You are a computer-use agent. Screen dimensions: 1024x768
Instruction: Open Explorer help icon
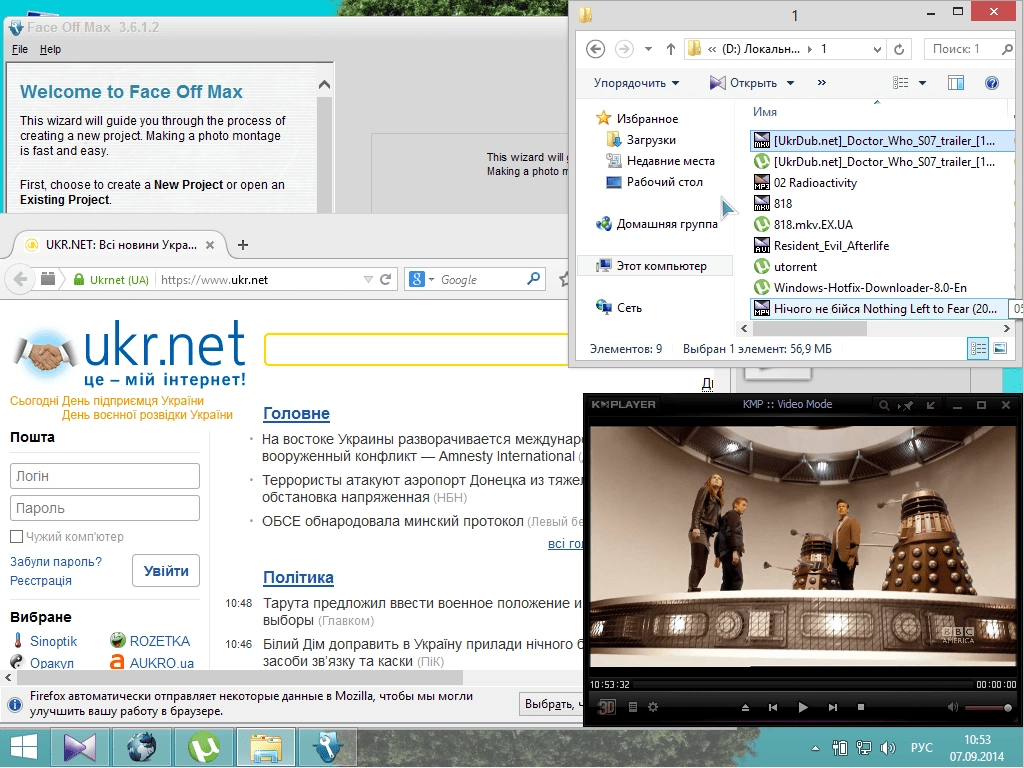991,83
